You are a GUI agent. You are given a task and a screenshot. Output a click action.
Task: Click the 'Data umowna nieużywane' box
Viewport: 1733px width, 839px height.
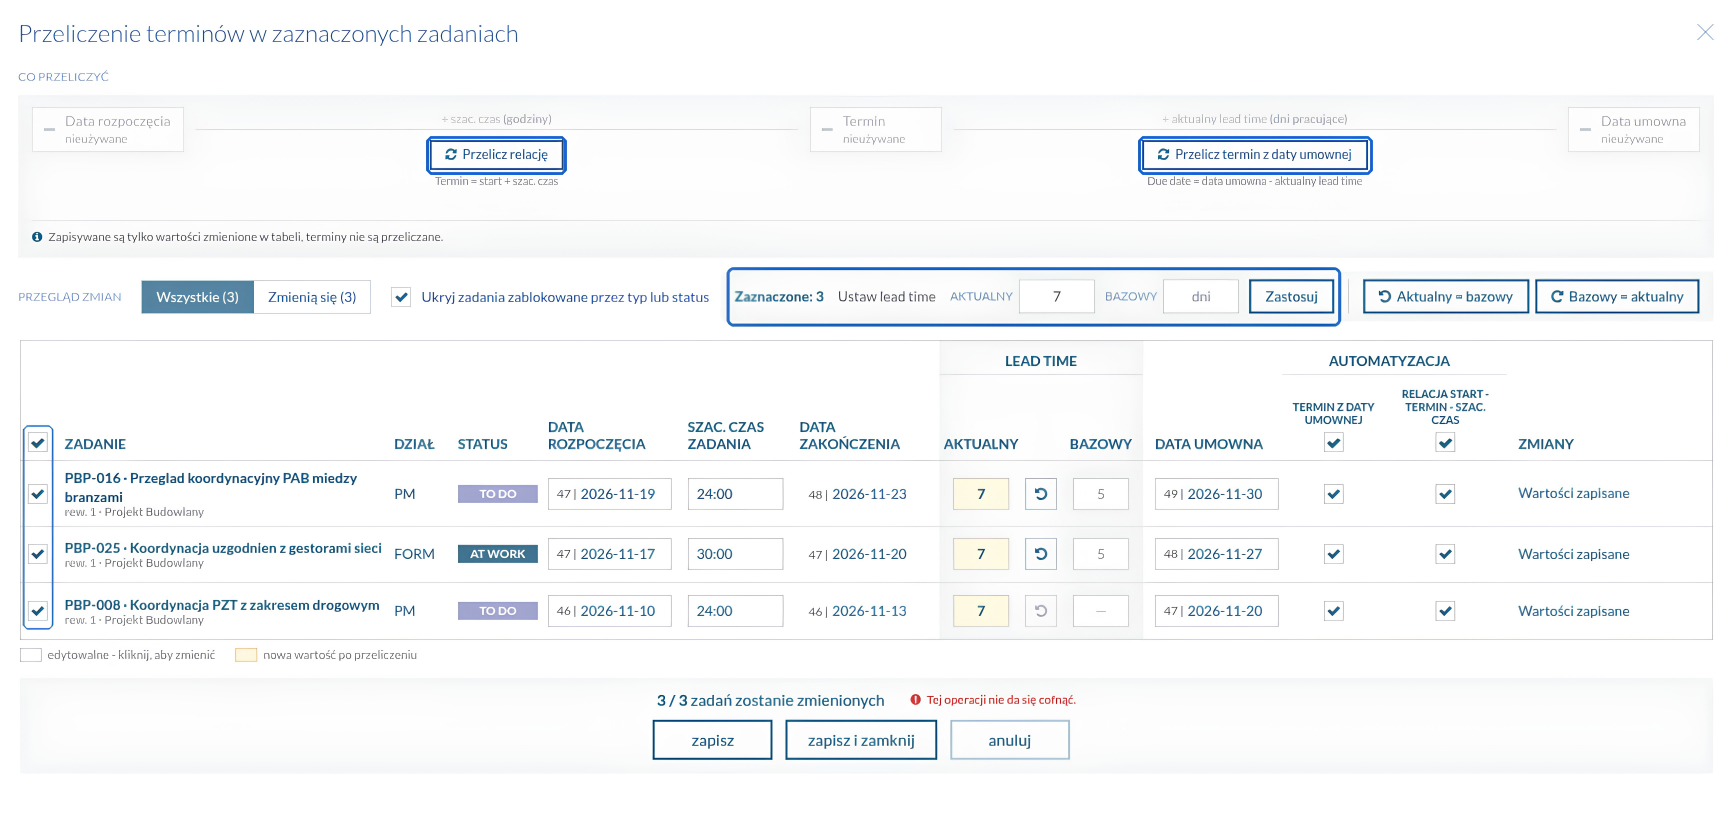tap(1634, 129)
